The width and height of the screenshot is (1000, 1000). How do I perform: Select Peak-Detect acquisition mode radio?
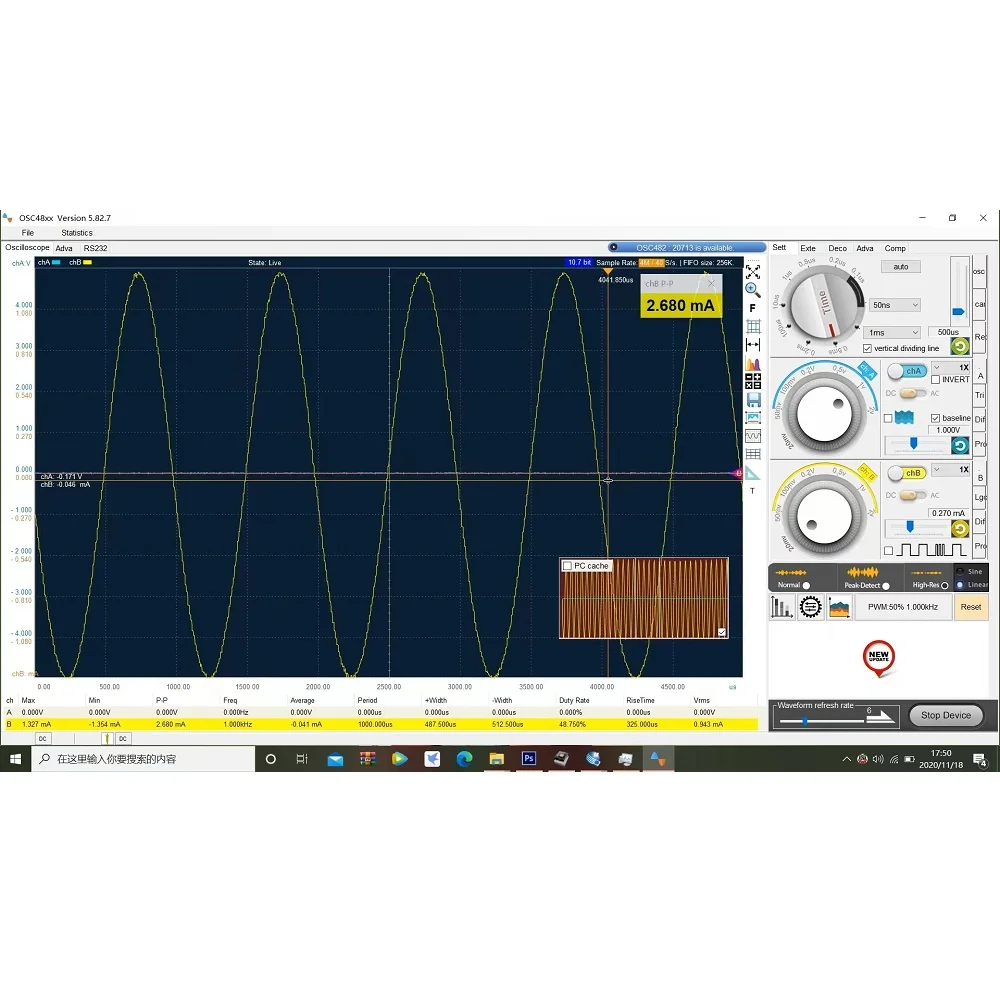click(886, 585)
